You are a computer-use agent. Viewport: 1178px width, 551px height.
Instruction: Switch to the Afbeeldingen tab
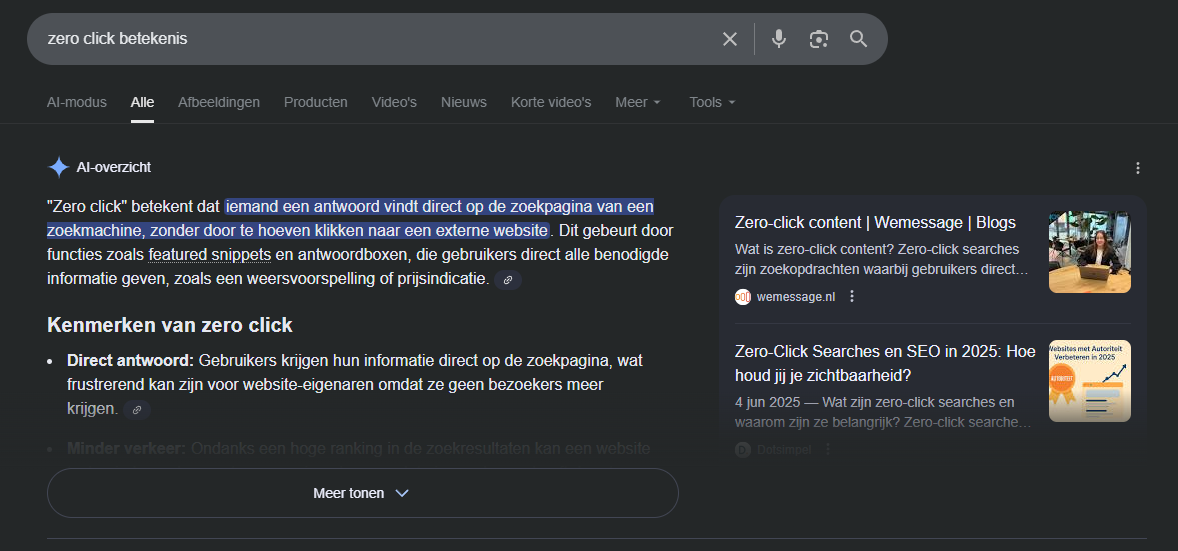point(219,102)
